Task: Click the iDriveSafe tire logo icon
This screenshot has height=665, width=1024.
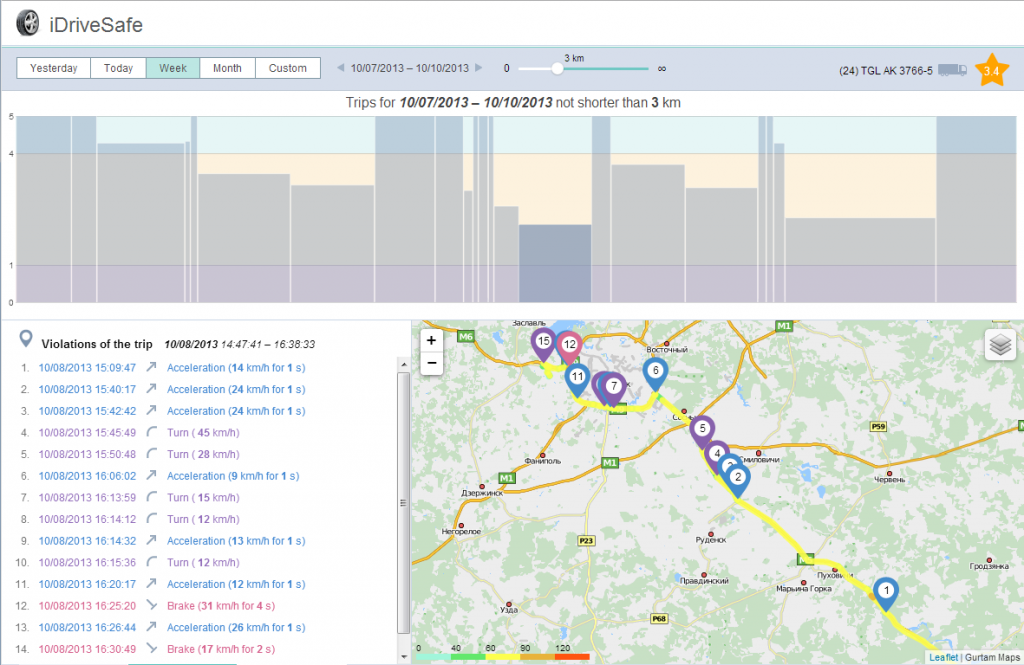Action: pos(29,22)
